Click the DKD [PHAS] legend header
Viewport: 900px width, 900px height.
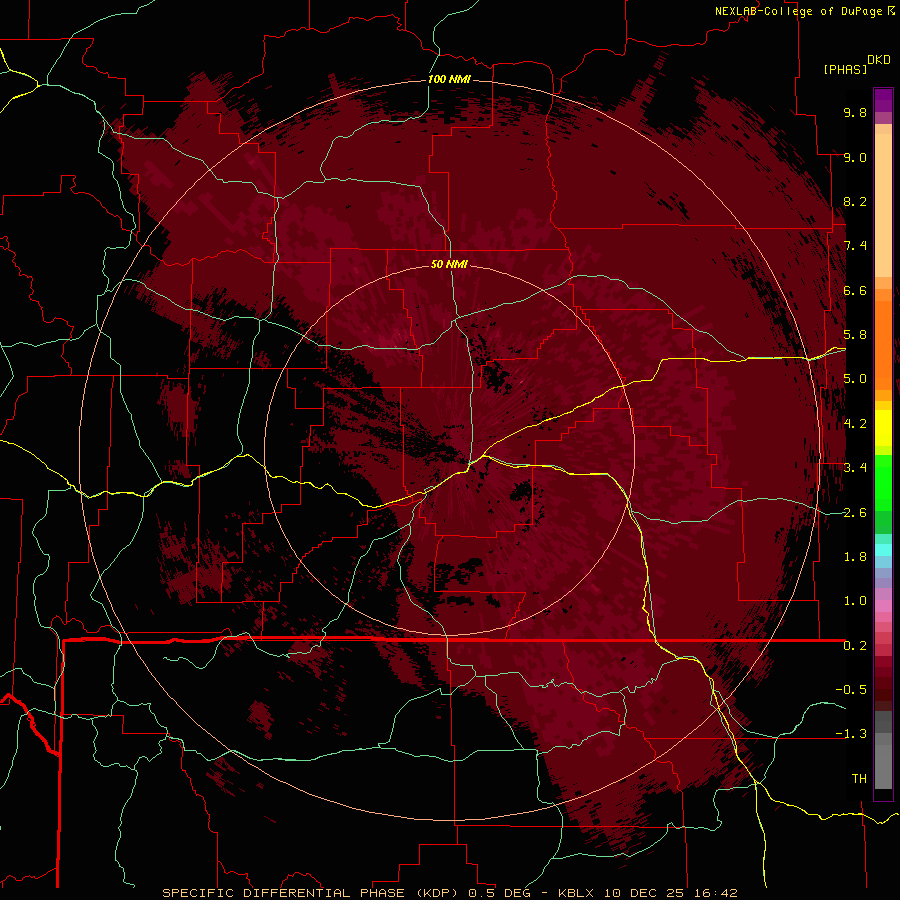[x=857, y=64]
